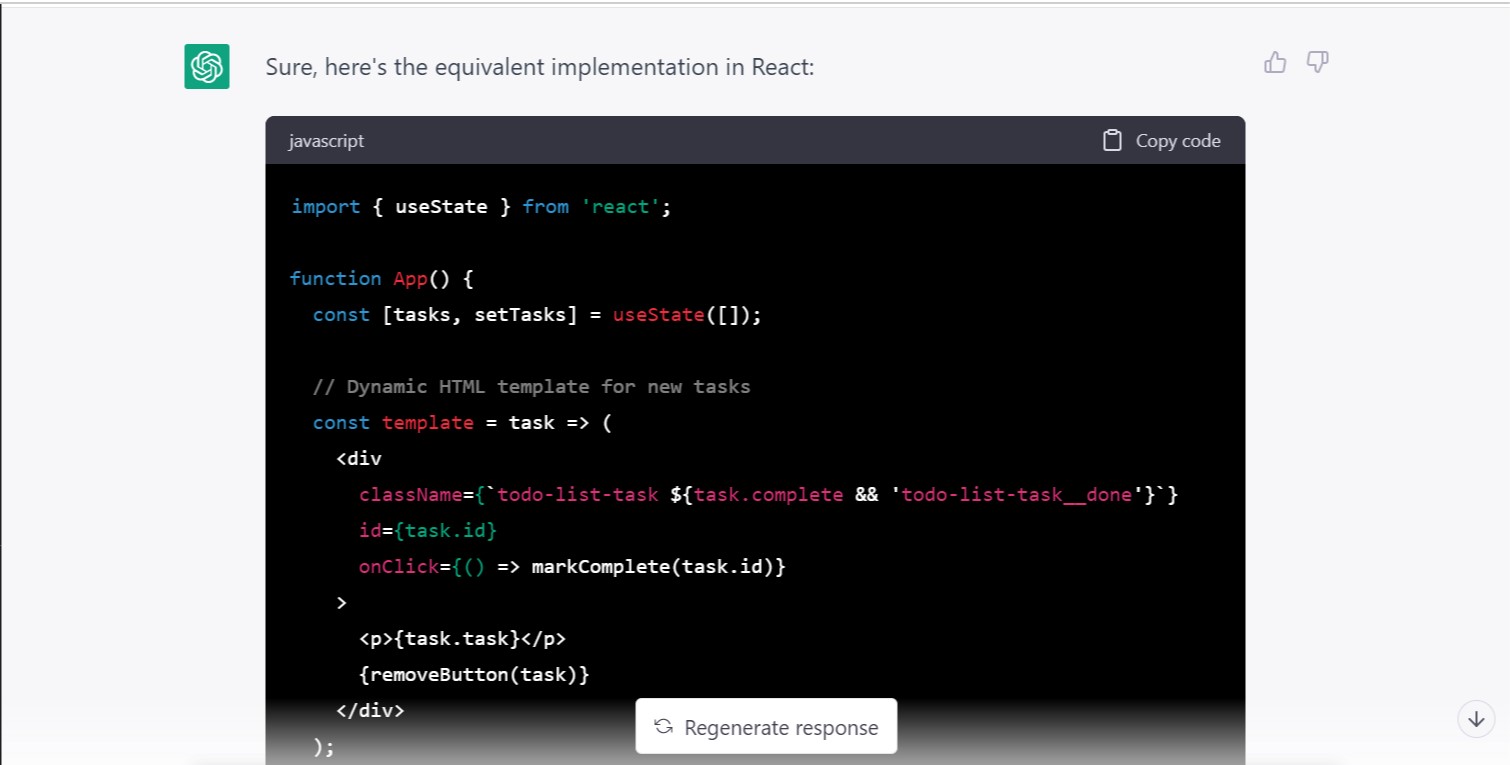This screenshot has height=765, width=1510.
Task: Click the onClick markComplete handler line
Action: coord(572,567)
